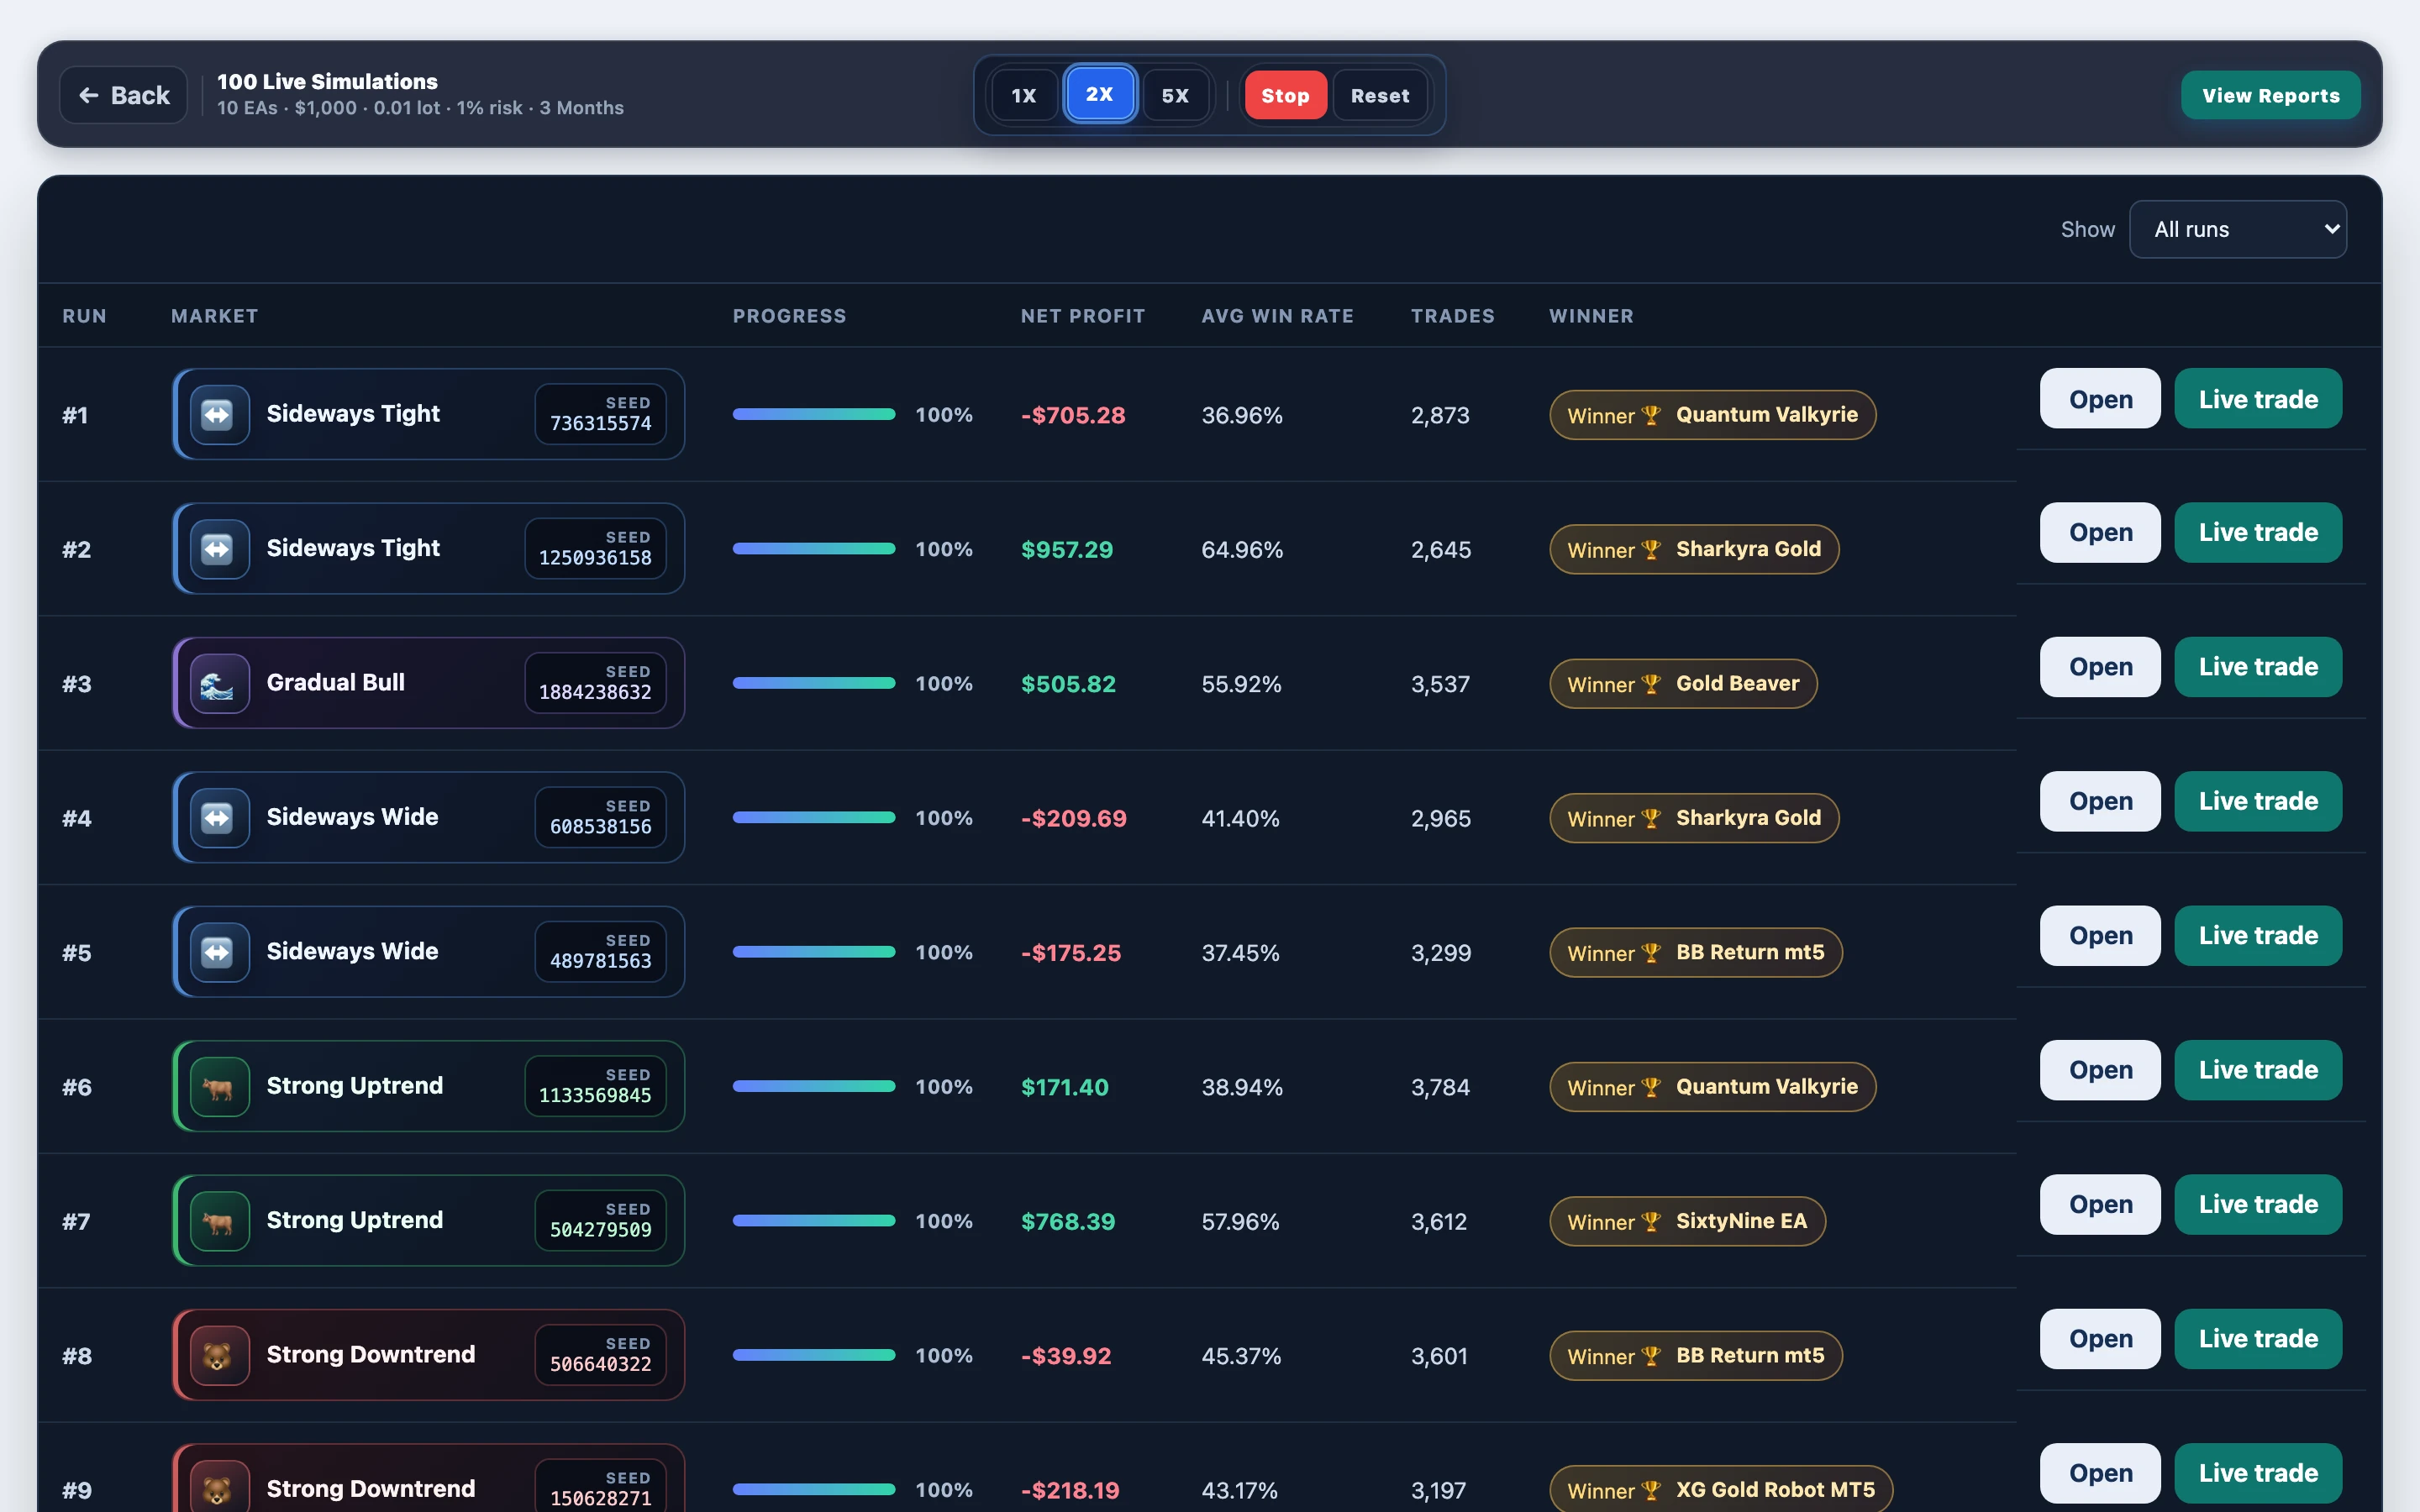This screenshot has height=1512, width=2420.
Task: Start Live trade for run #4
Action: [x=2257, y=801]
